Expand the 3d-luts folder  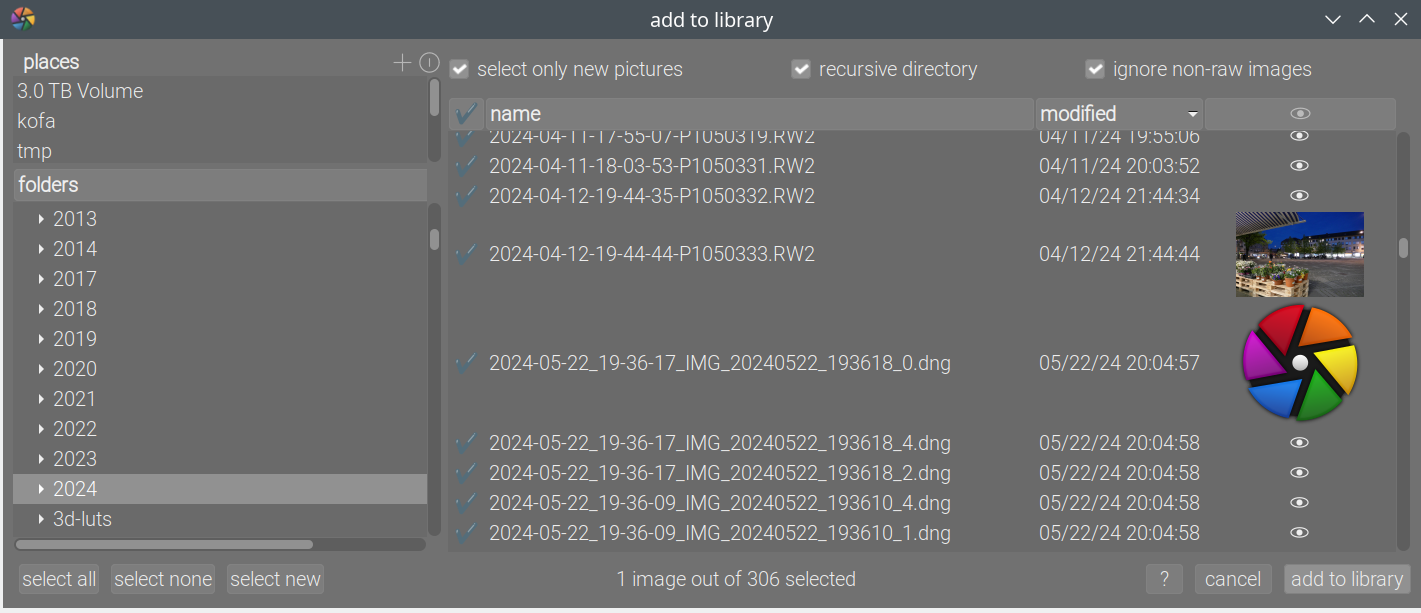[41, 519]
